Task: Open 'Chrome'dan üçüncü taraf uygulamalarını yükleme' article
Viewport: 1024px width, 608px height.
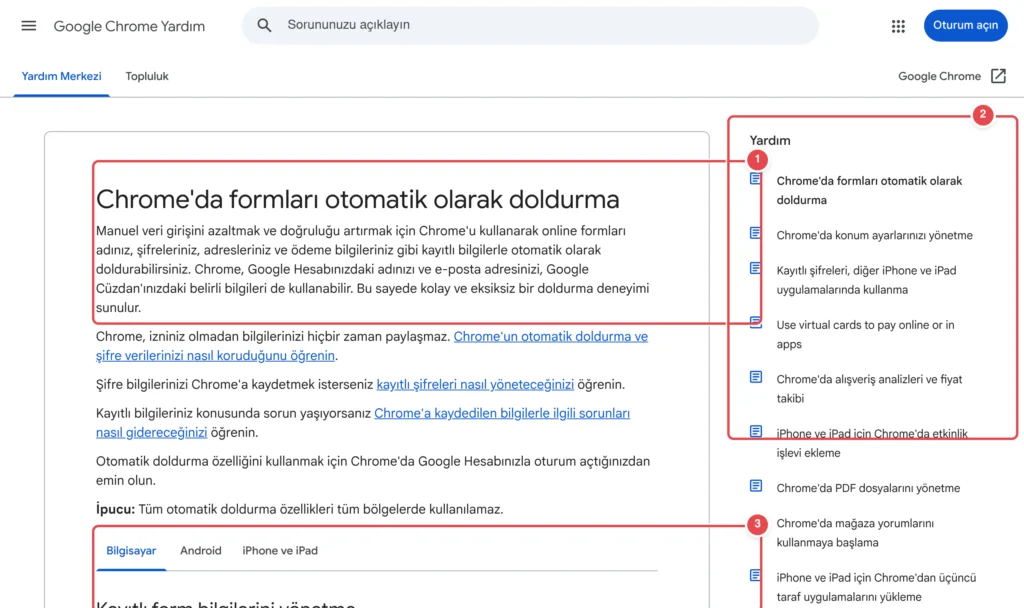Action: [876, 587]
